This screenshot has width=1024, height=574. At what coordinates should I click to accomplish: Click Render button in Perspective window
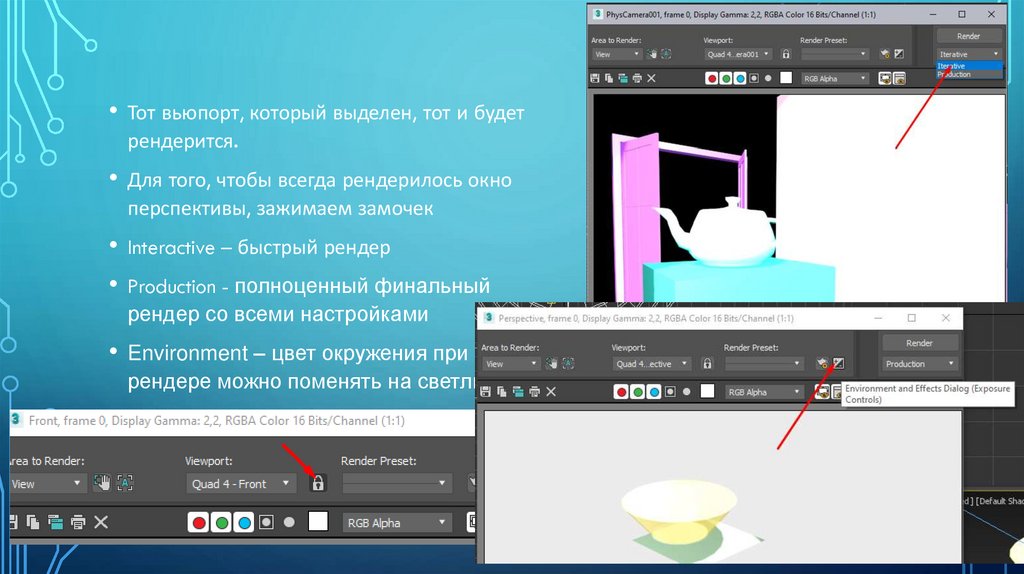tap(920, 343)
